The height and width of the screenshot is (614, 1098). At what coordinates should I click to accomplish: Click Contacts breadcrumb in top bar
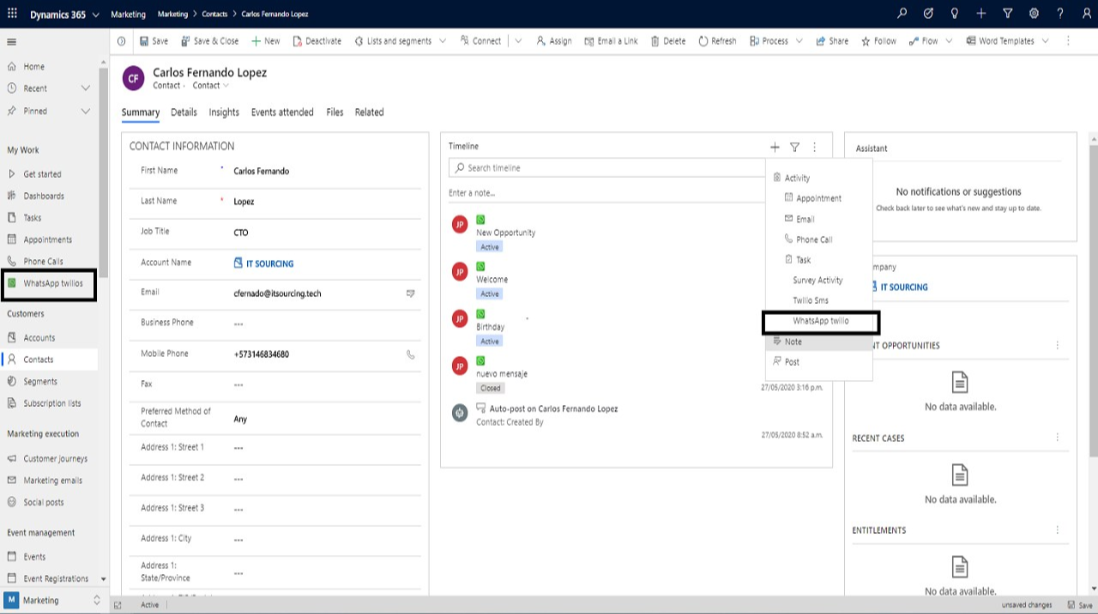click(x=214, y=14)
